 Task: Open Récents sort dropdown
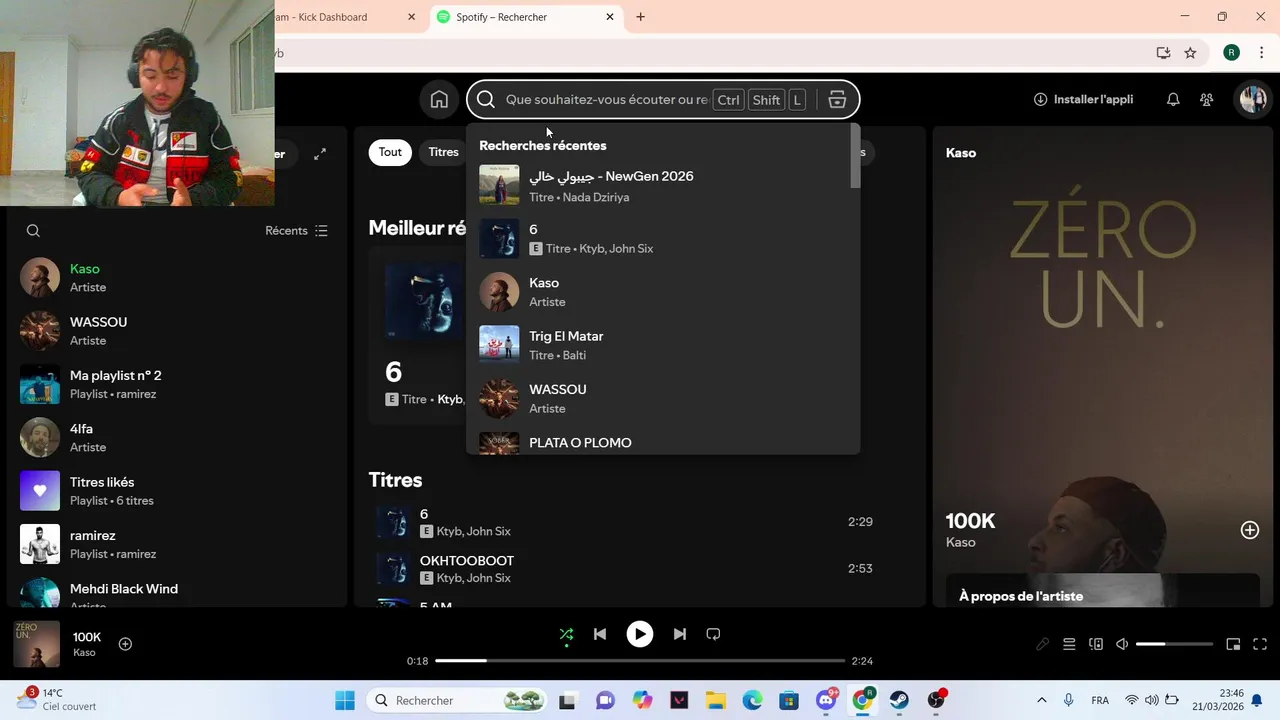(x=296, y=231)
